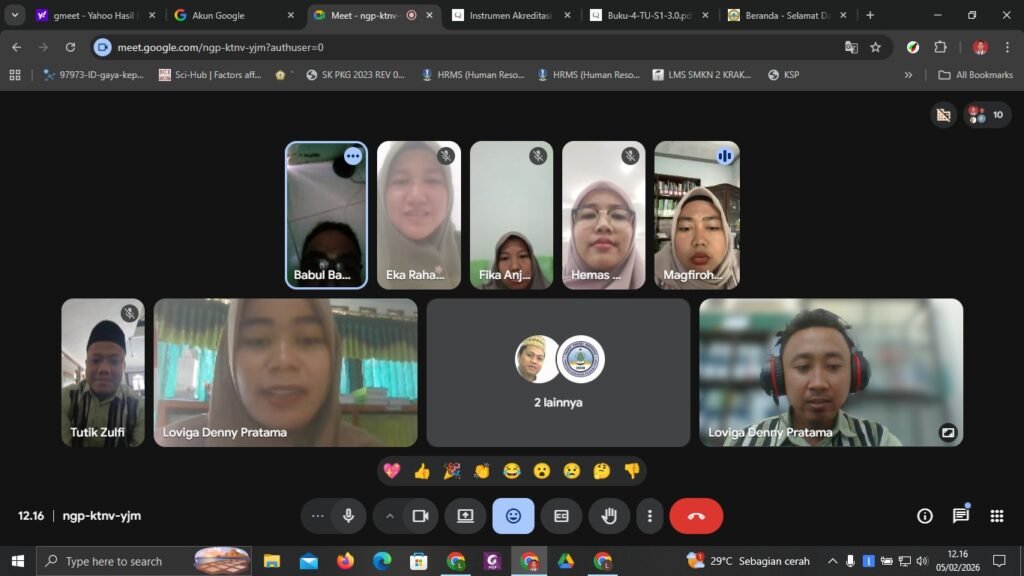This screenshot has height=576, width=1024.
Task: Send the thumbs up emoji reaction
Action: tap(422, 471)
